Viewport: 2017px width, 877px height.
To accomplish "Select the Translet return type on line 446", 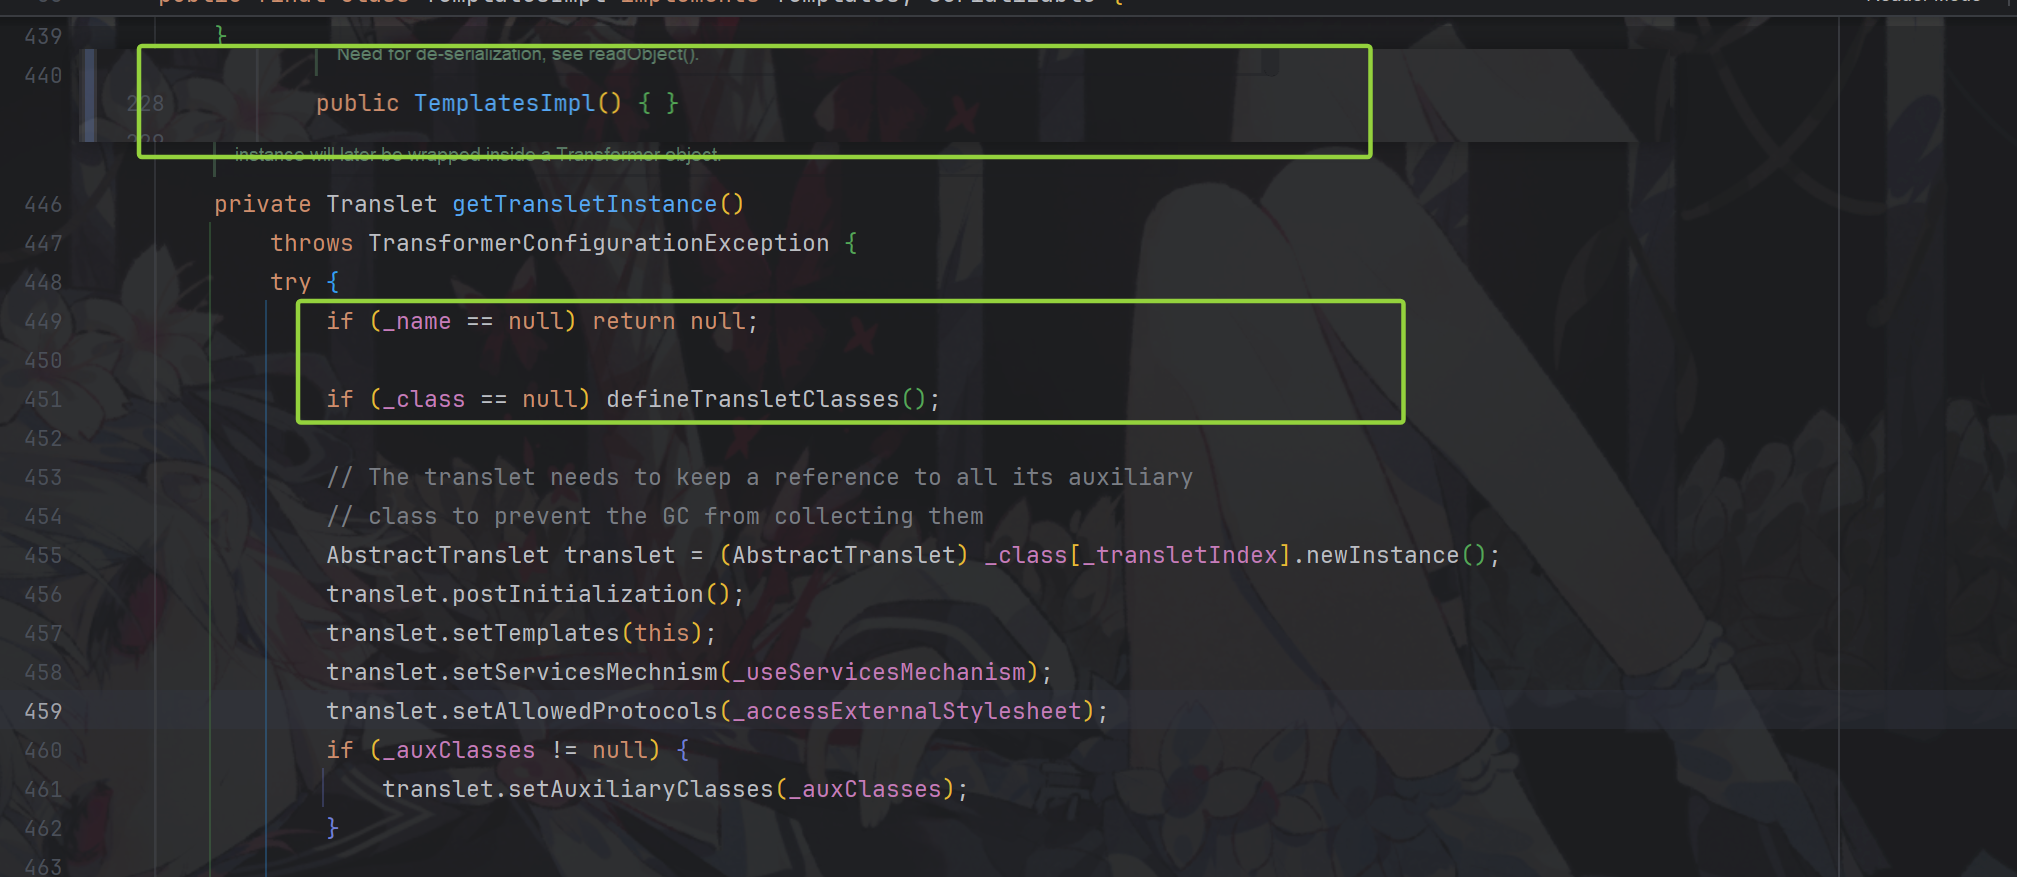I will point(382,204).
